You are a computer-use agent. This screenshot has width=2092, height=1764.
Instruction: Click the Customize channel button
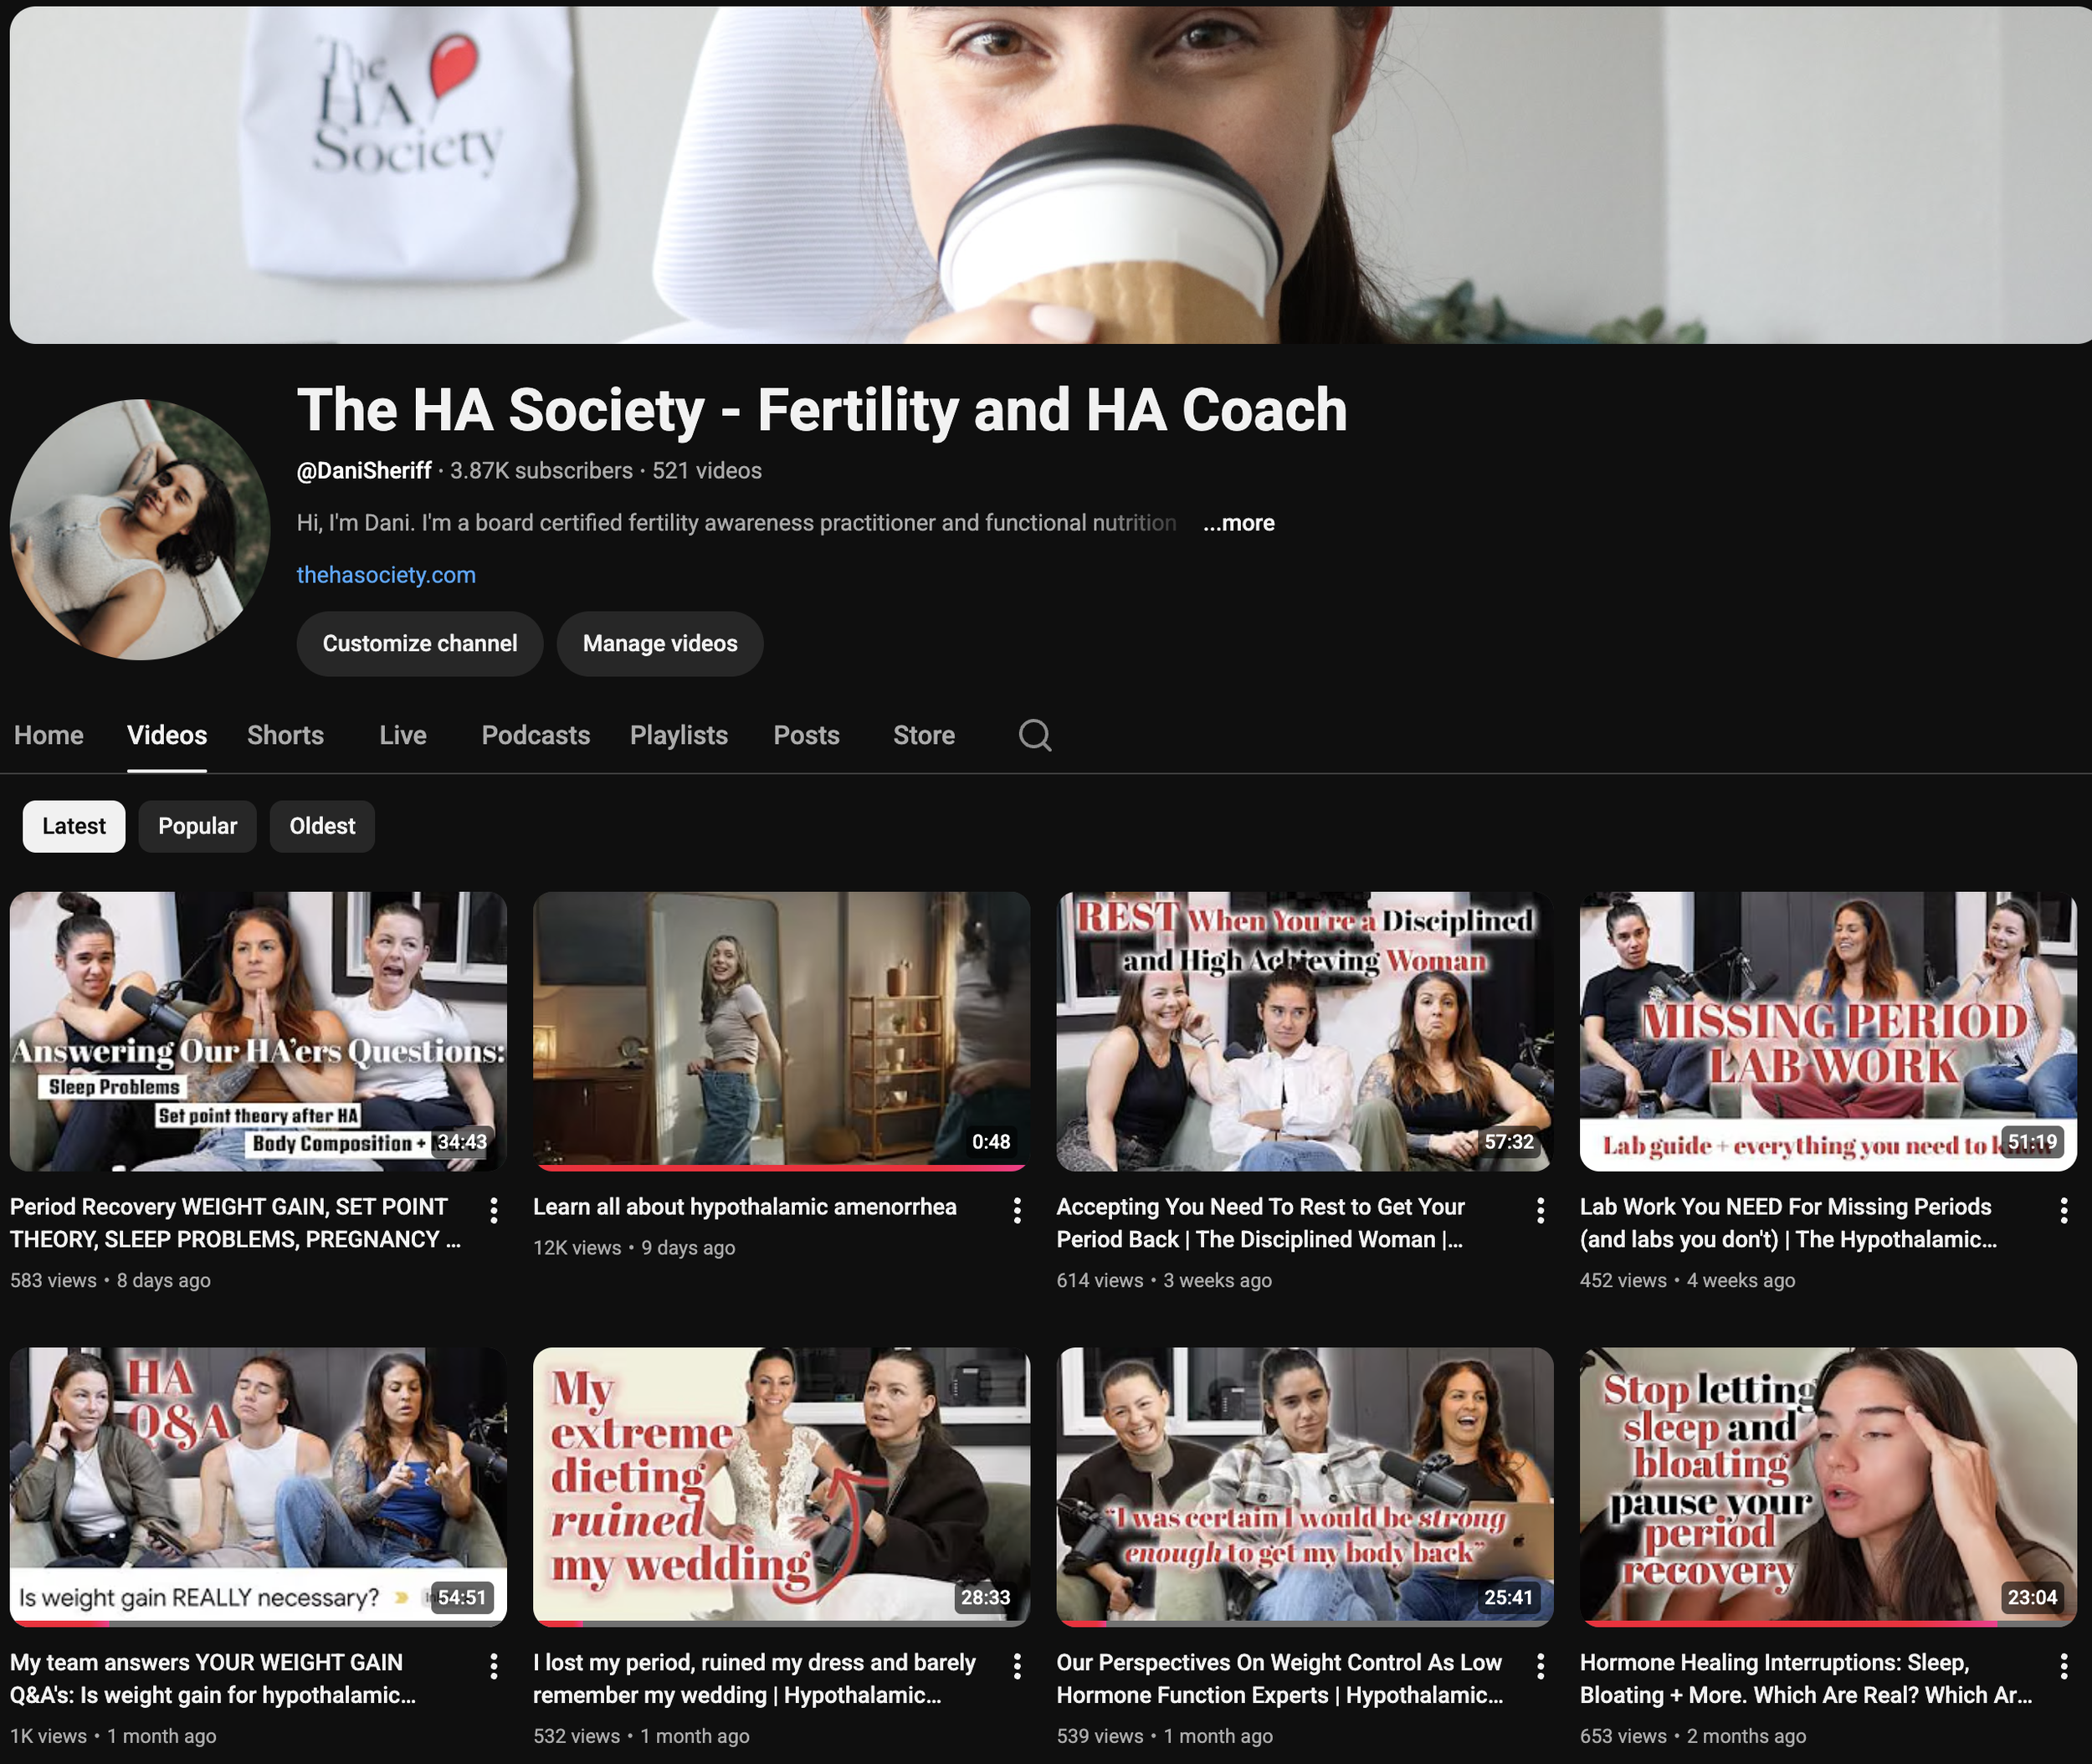click(x=419, y=644)
